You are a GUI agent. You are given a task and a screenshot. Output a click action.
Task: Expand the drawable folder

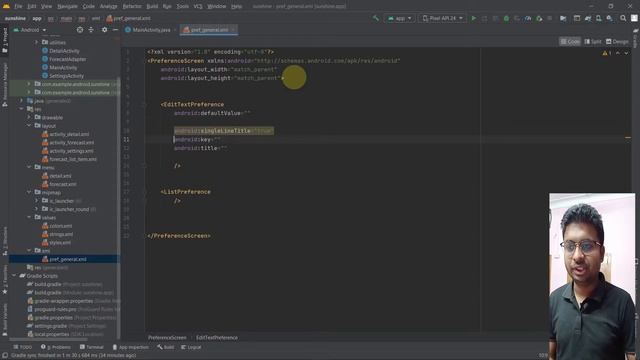(29, 117)
